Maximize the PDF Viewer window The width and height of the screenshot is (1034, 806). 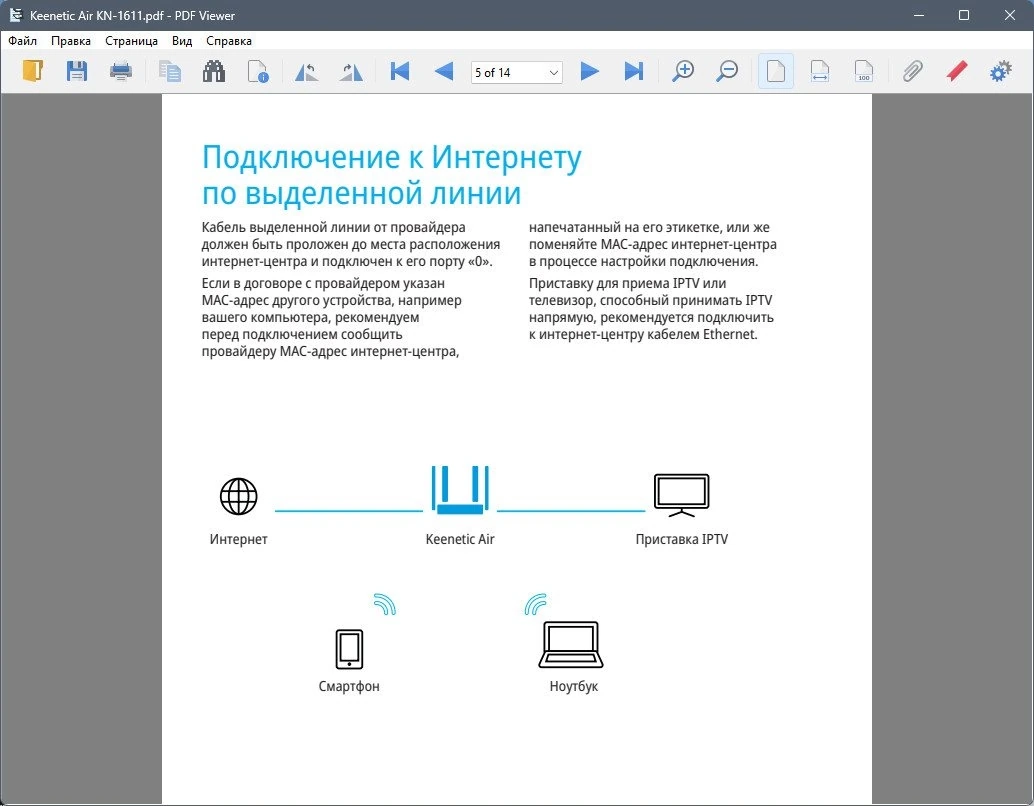[964, 15]
